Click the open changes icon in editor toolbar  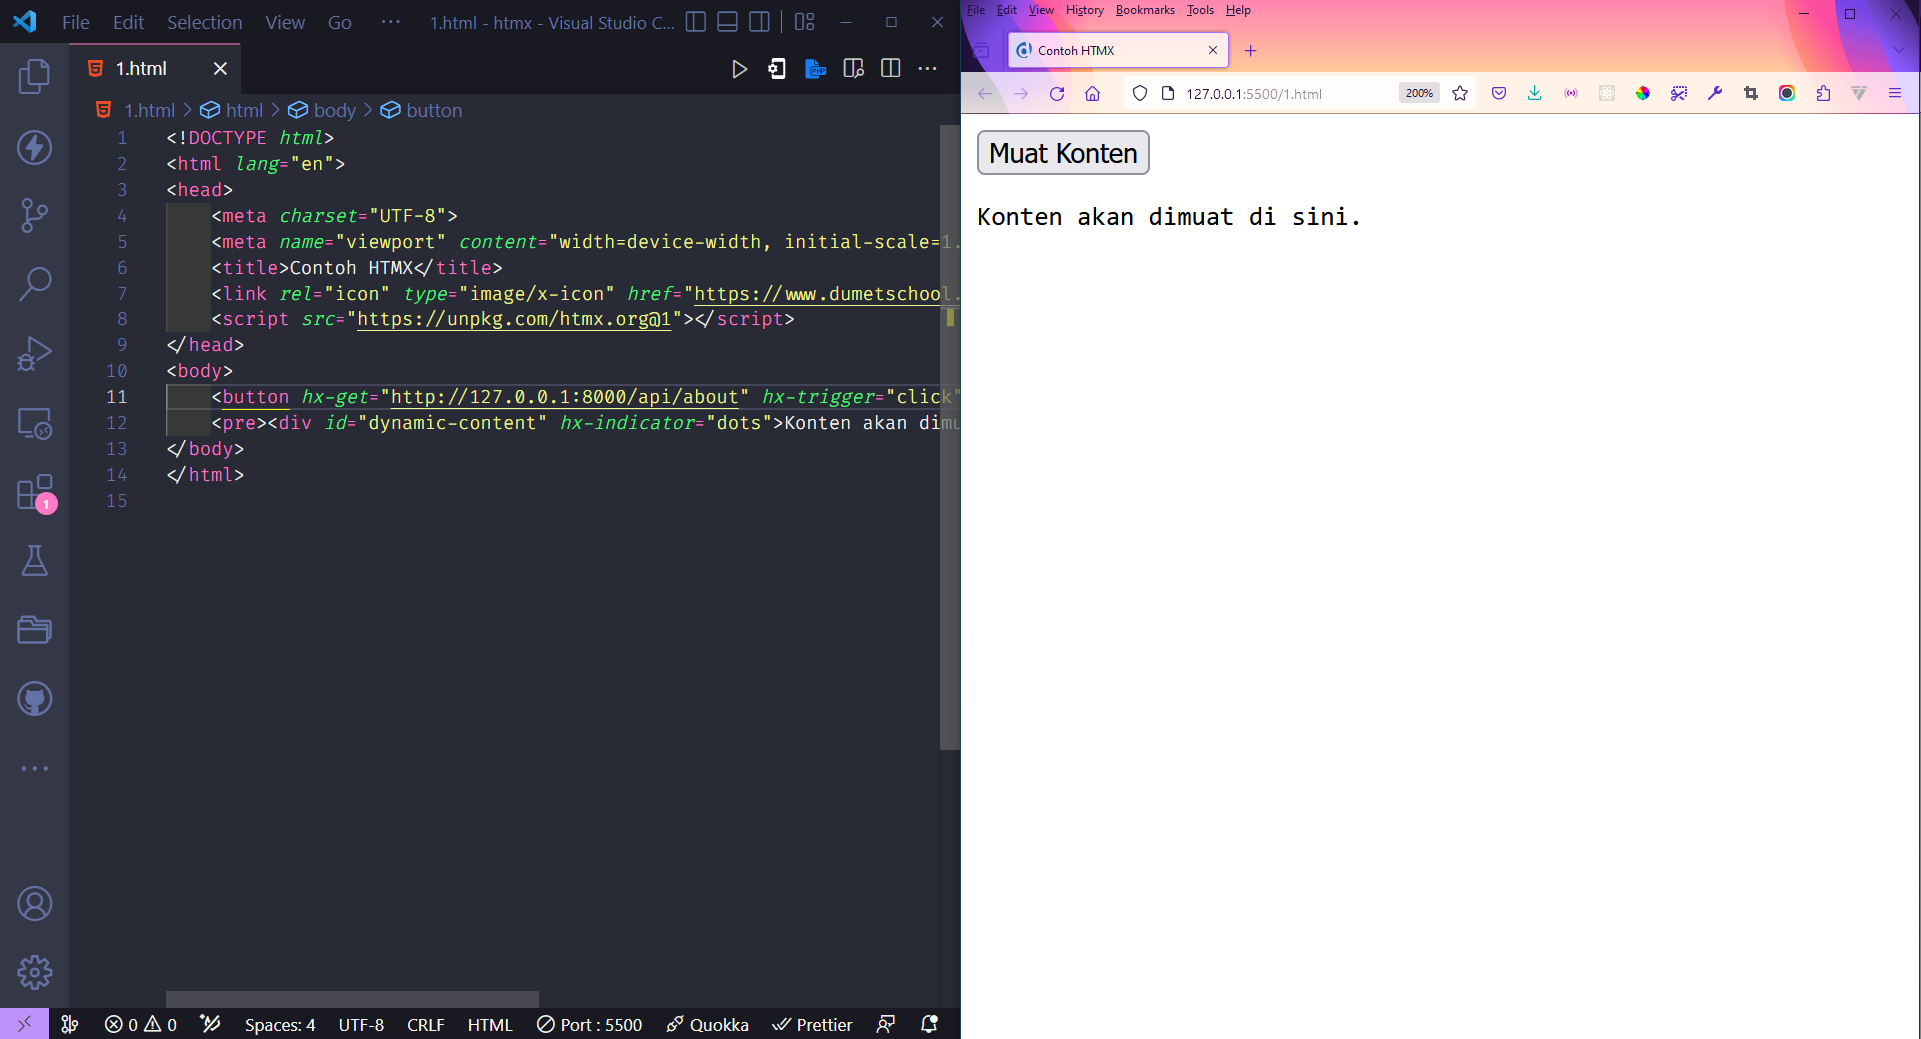pyautogui.click(x=777, y=69)
